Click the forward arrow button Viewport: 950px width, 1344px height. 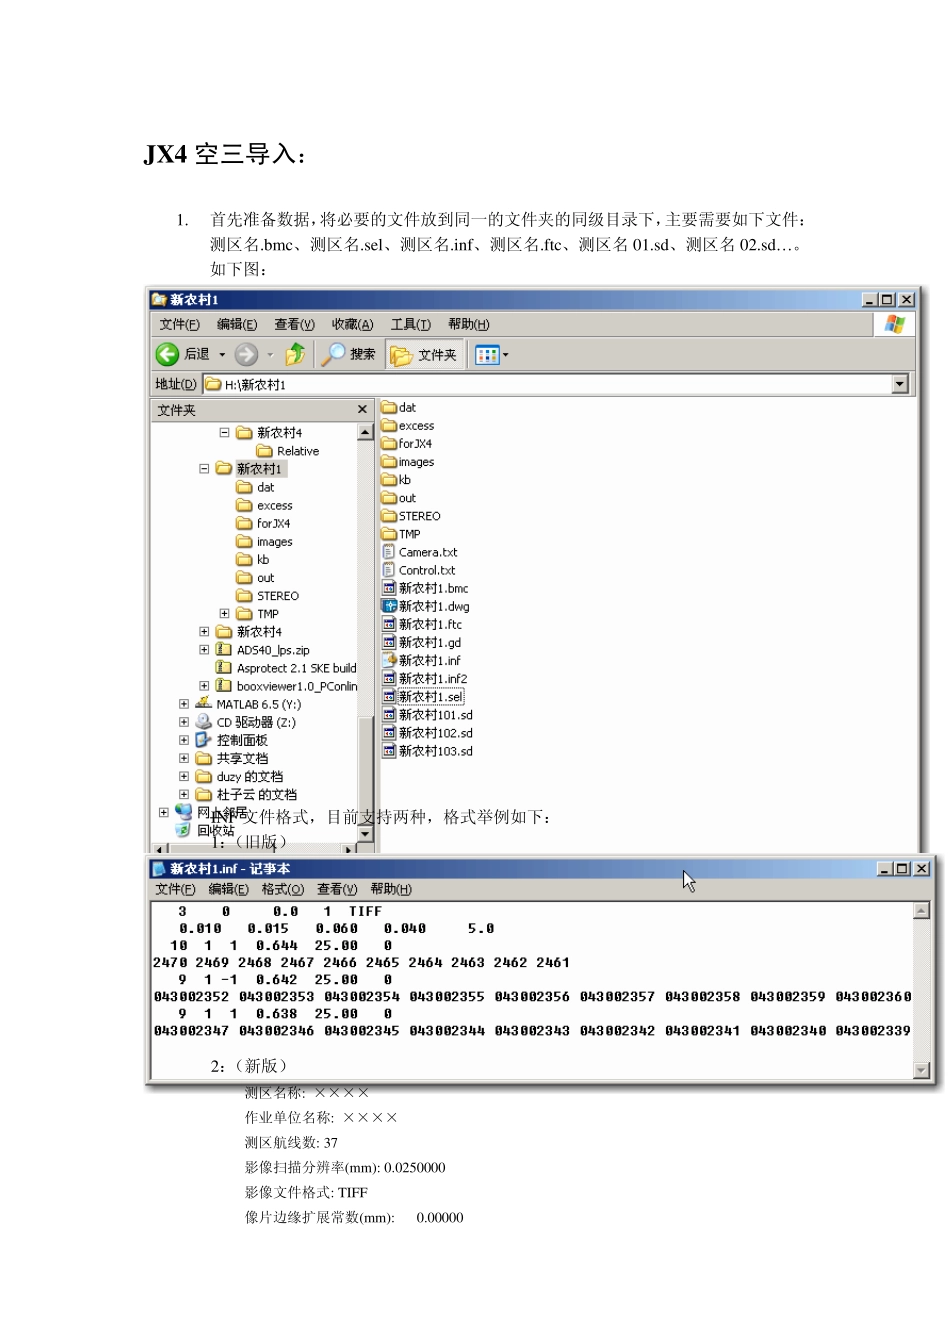point(246,354)
